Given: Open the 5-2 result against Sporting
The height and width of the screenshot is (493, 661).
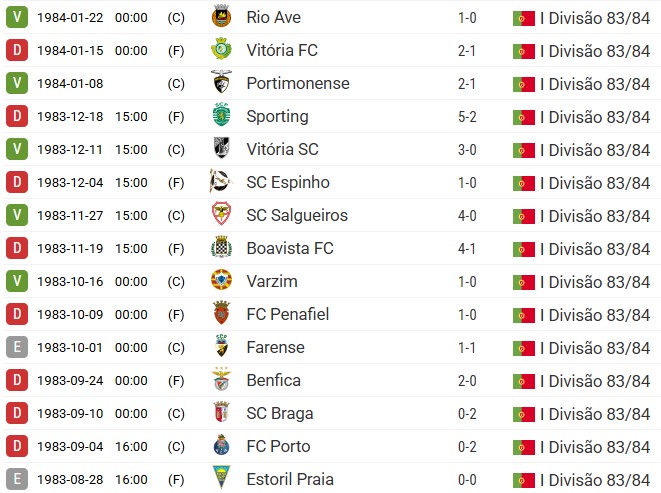Looking at the screenshot, I should [467, 117].
